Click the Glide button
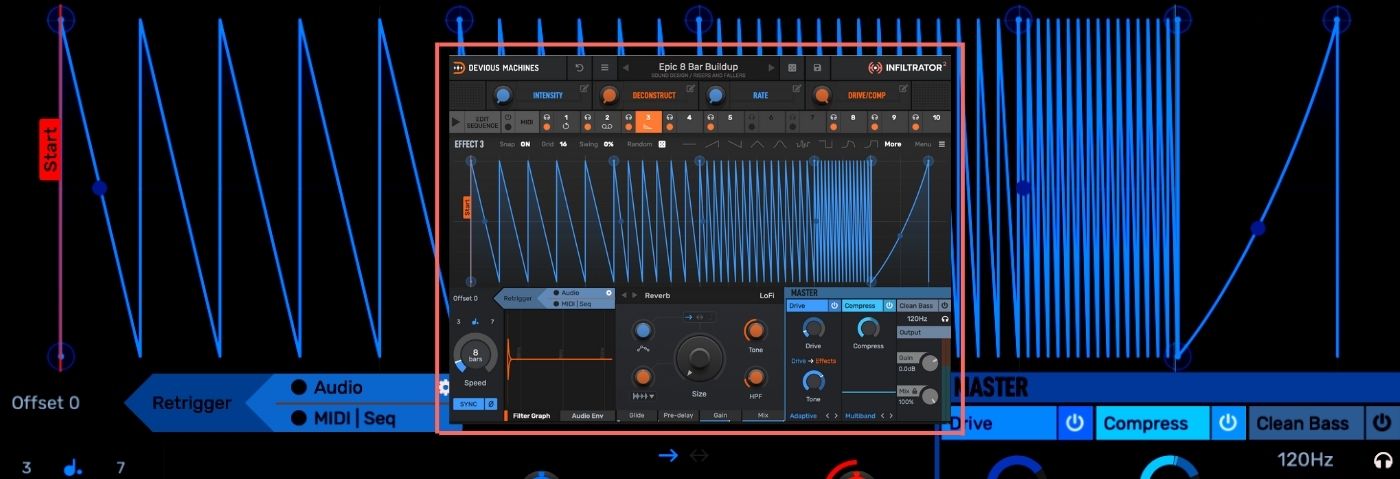Screen dimensions: 1400x479 tap(637, 415)
